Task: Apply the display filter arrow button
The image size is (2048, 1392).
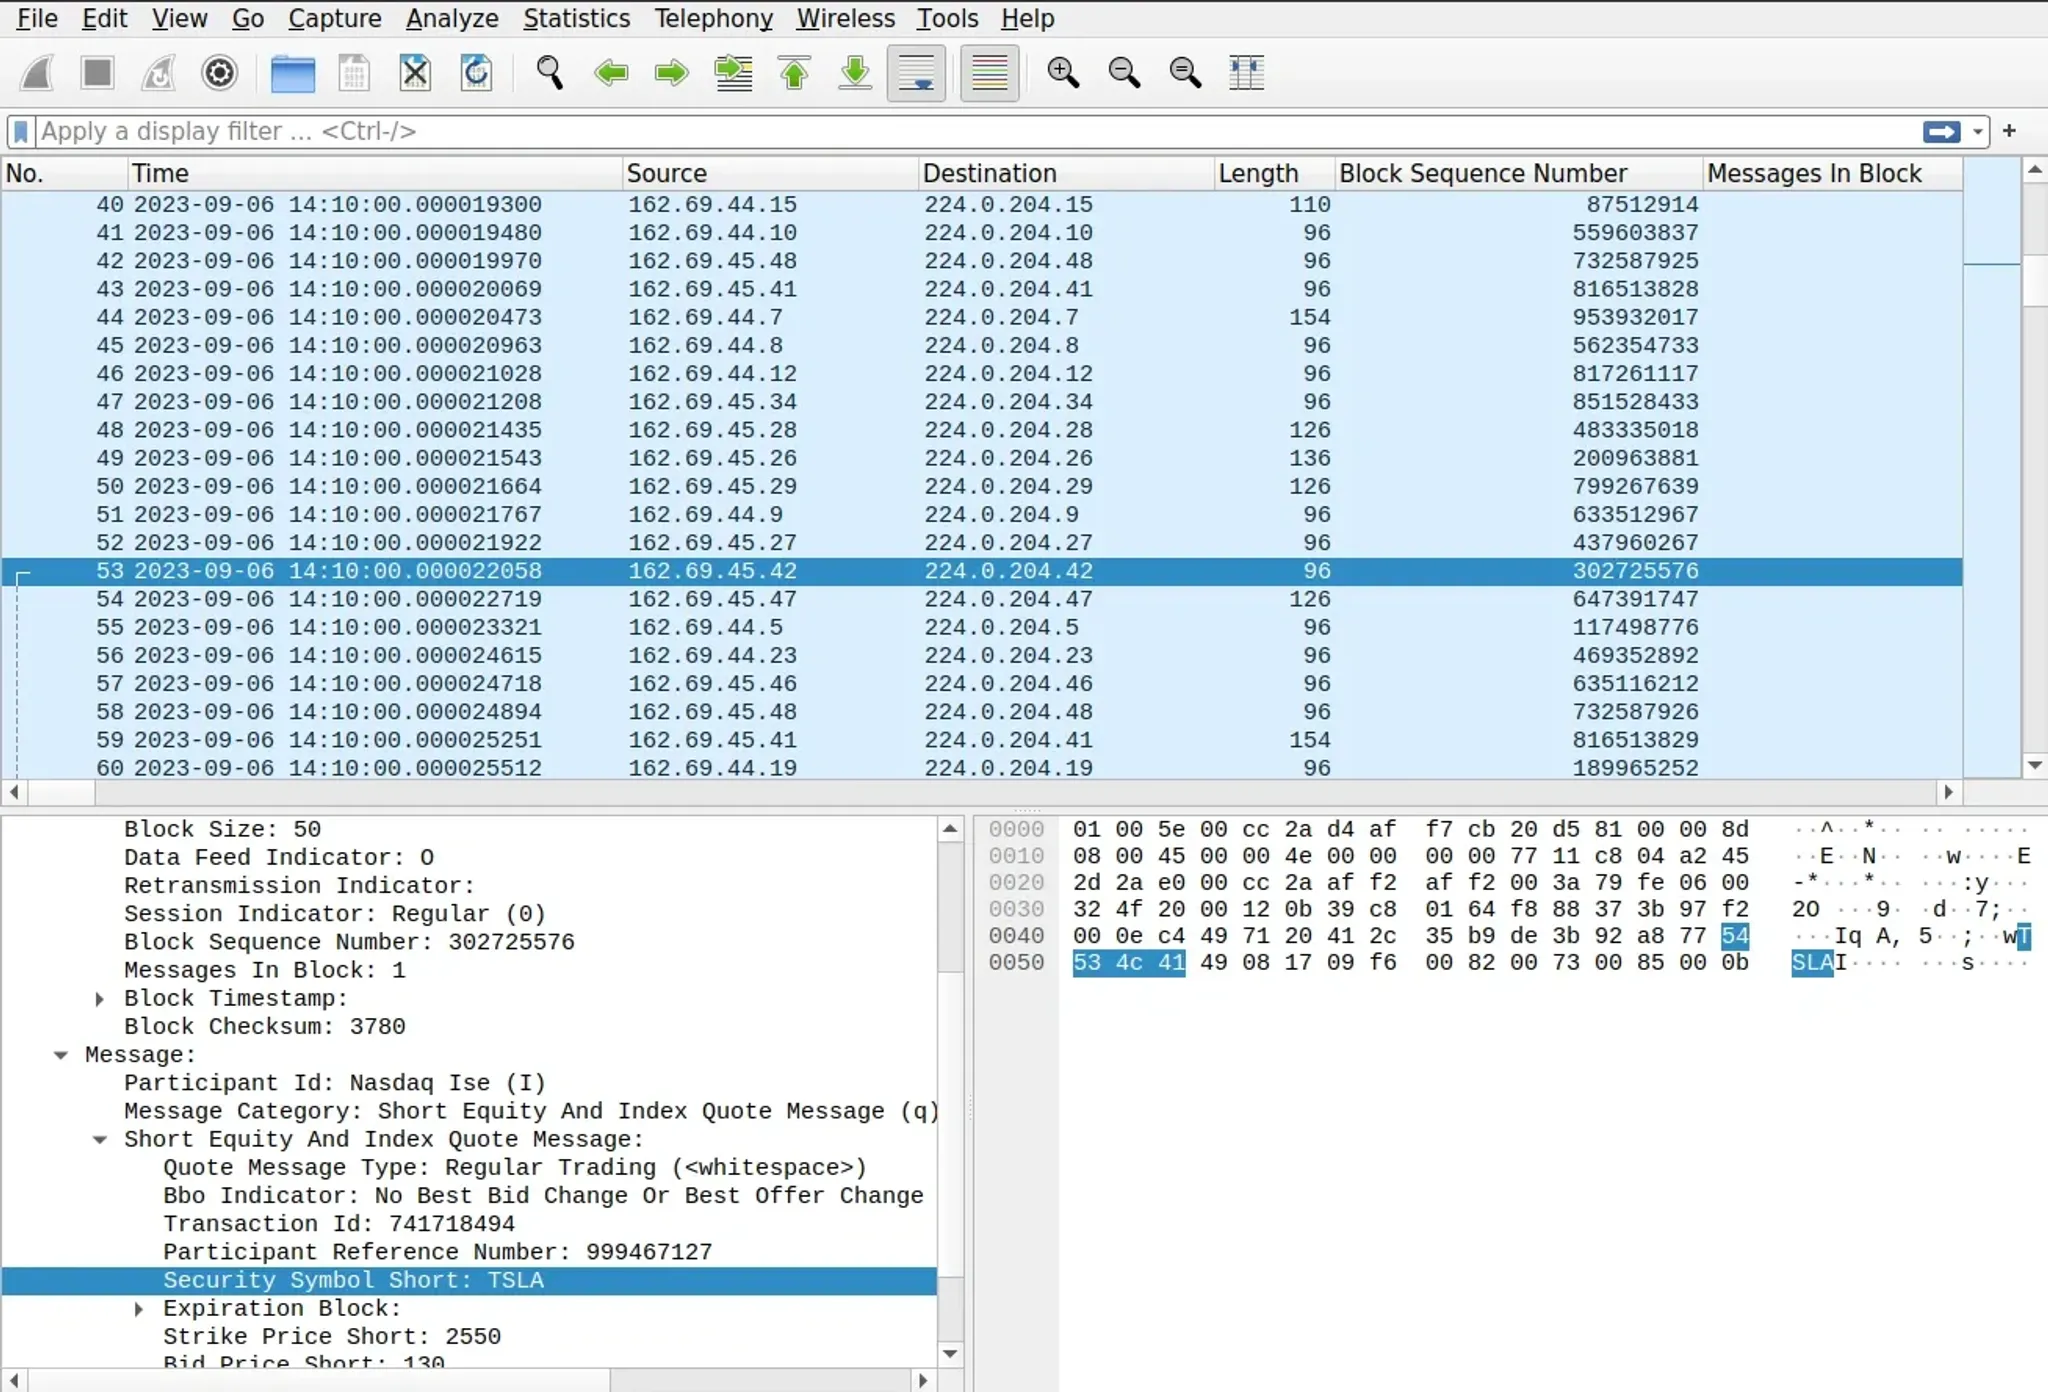Action: (1941, 132)
